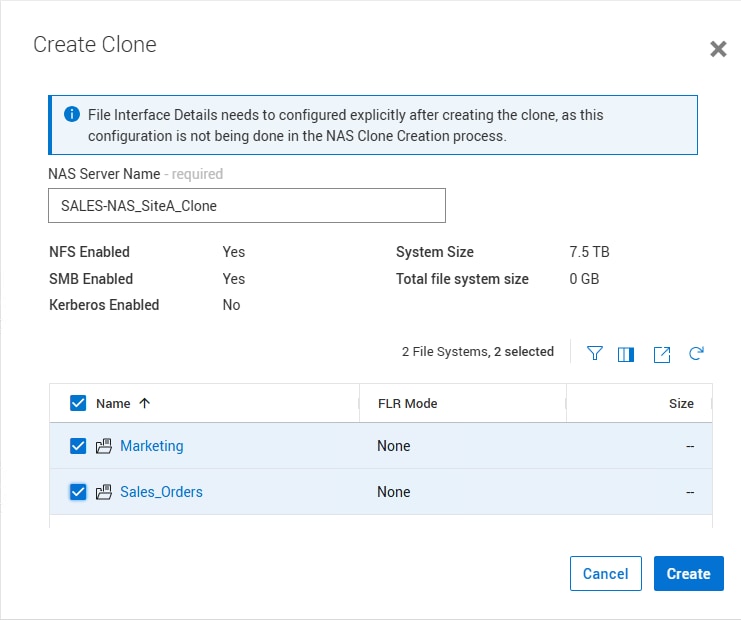The width and height of the screenshot is (741, 620).
Task: Click the None FLR value for Marketing
Action: 394,446
